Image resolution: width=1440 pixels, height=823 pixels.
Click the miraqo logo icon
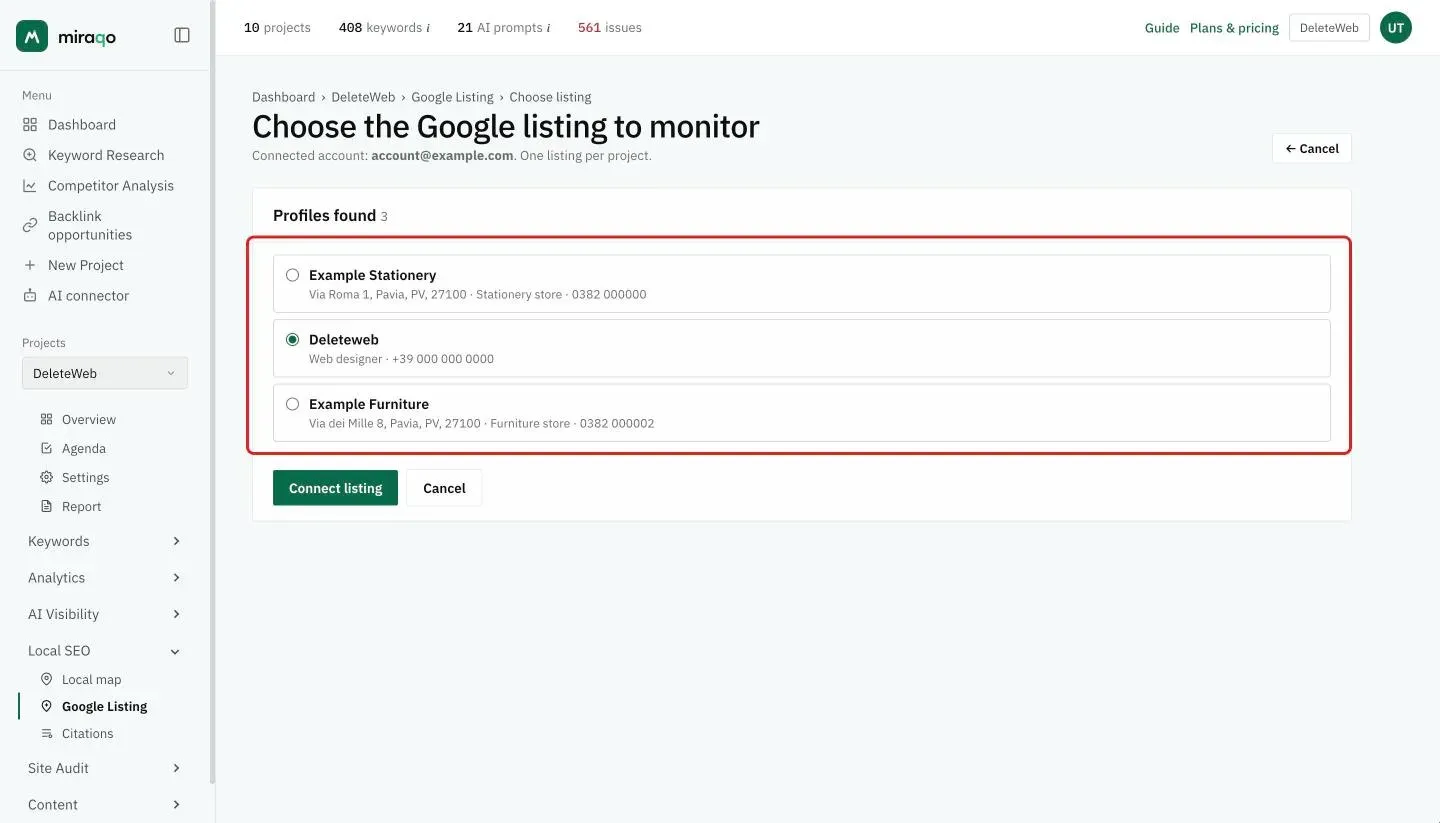coord(32,36)
